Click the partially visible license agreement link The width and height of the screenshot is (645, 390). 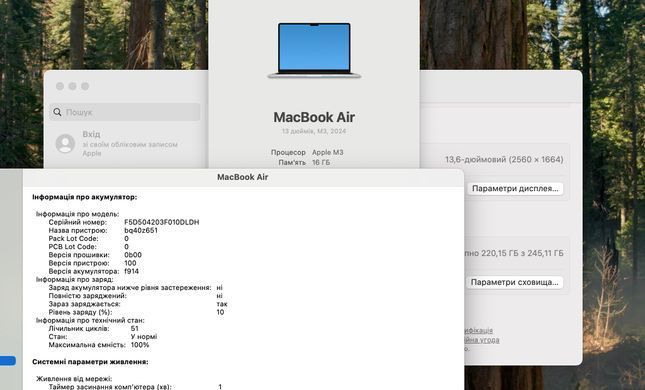pyautogui.click(x=482, y=340)
